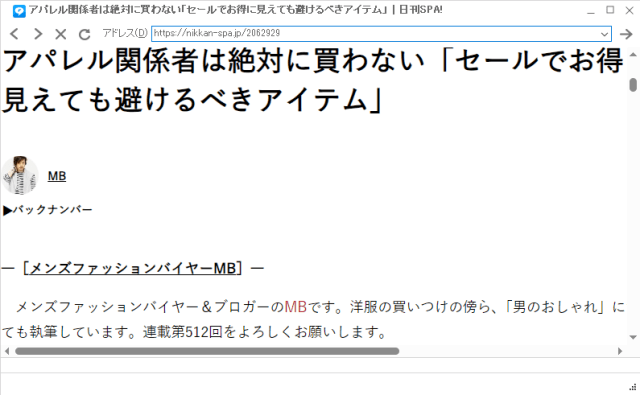This screenshot has width=640, height=395.
Task: Click the browser app icon in title bar
Action: [x=19, y=10]
